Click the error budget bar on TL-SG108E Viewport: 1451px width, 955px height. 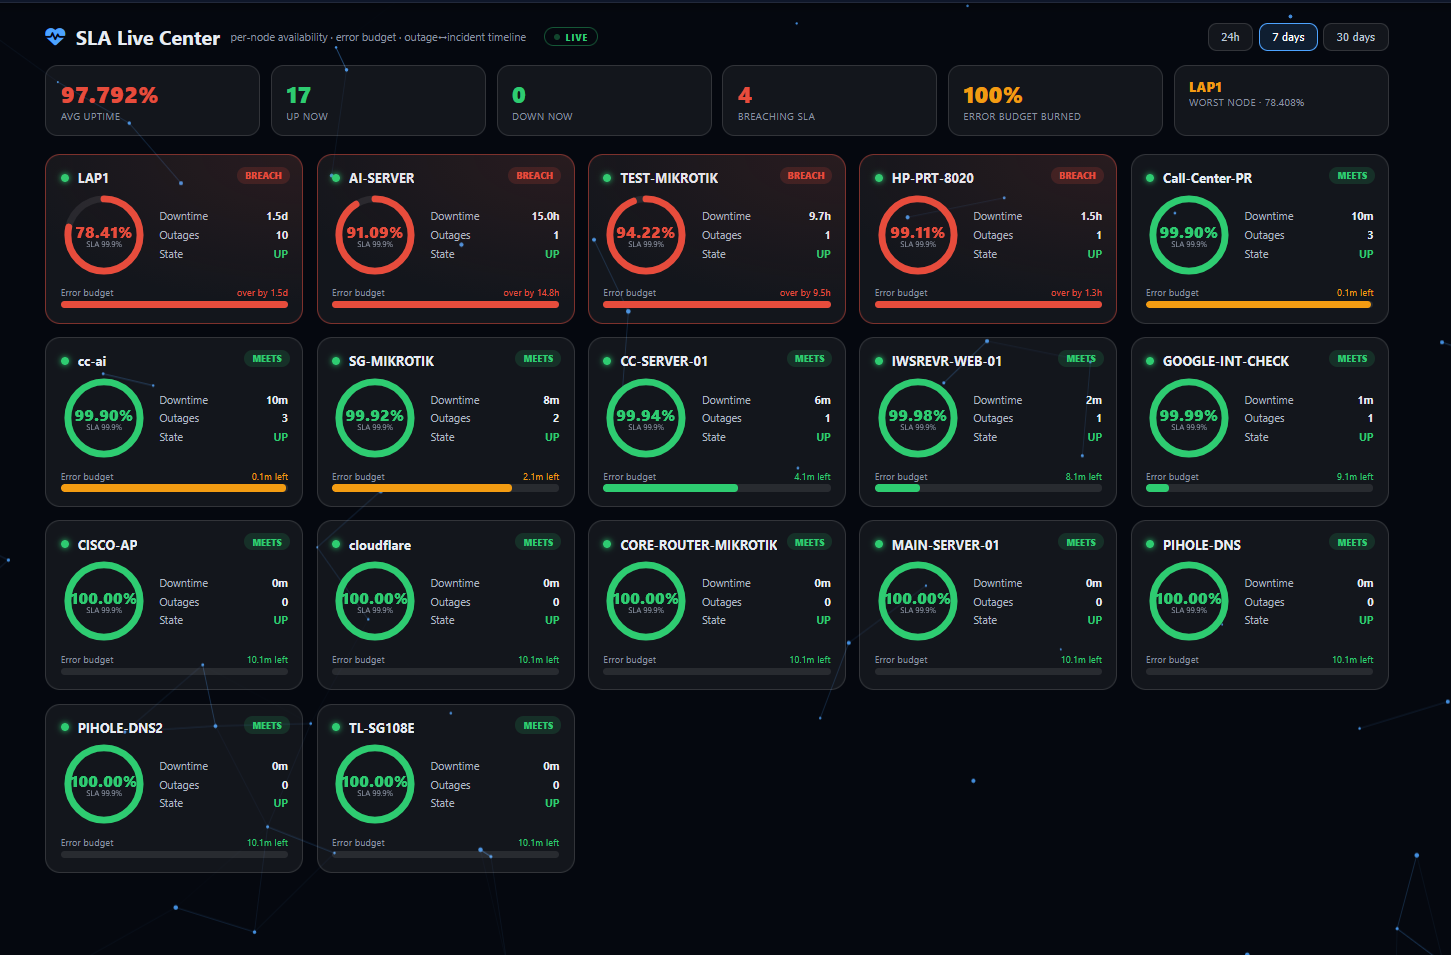coord(445,855)
